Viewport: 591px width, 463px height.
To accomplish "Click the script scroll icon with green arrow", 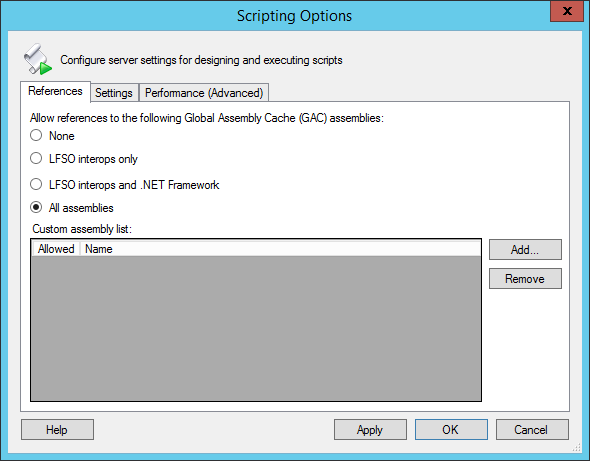I will tap(38, 59).
